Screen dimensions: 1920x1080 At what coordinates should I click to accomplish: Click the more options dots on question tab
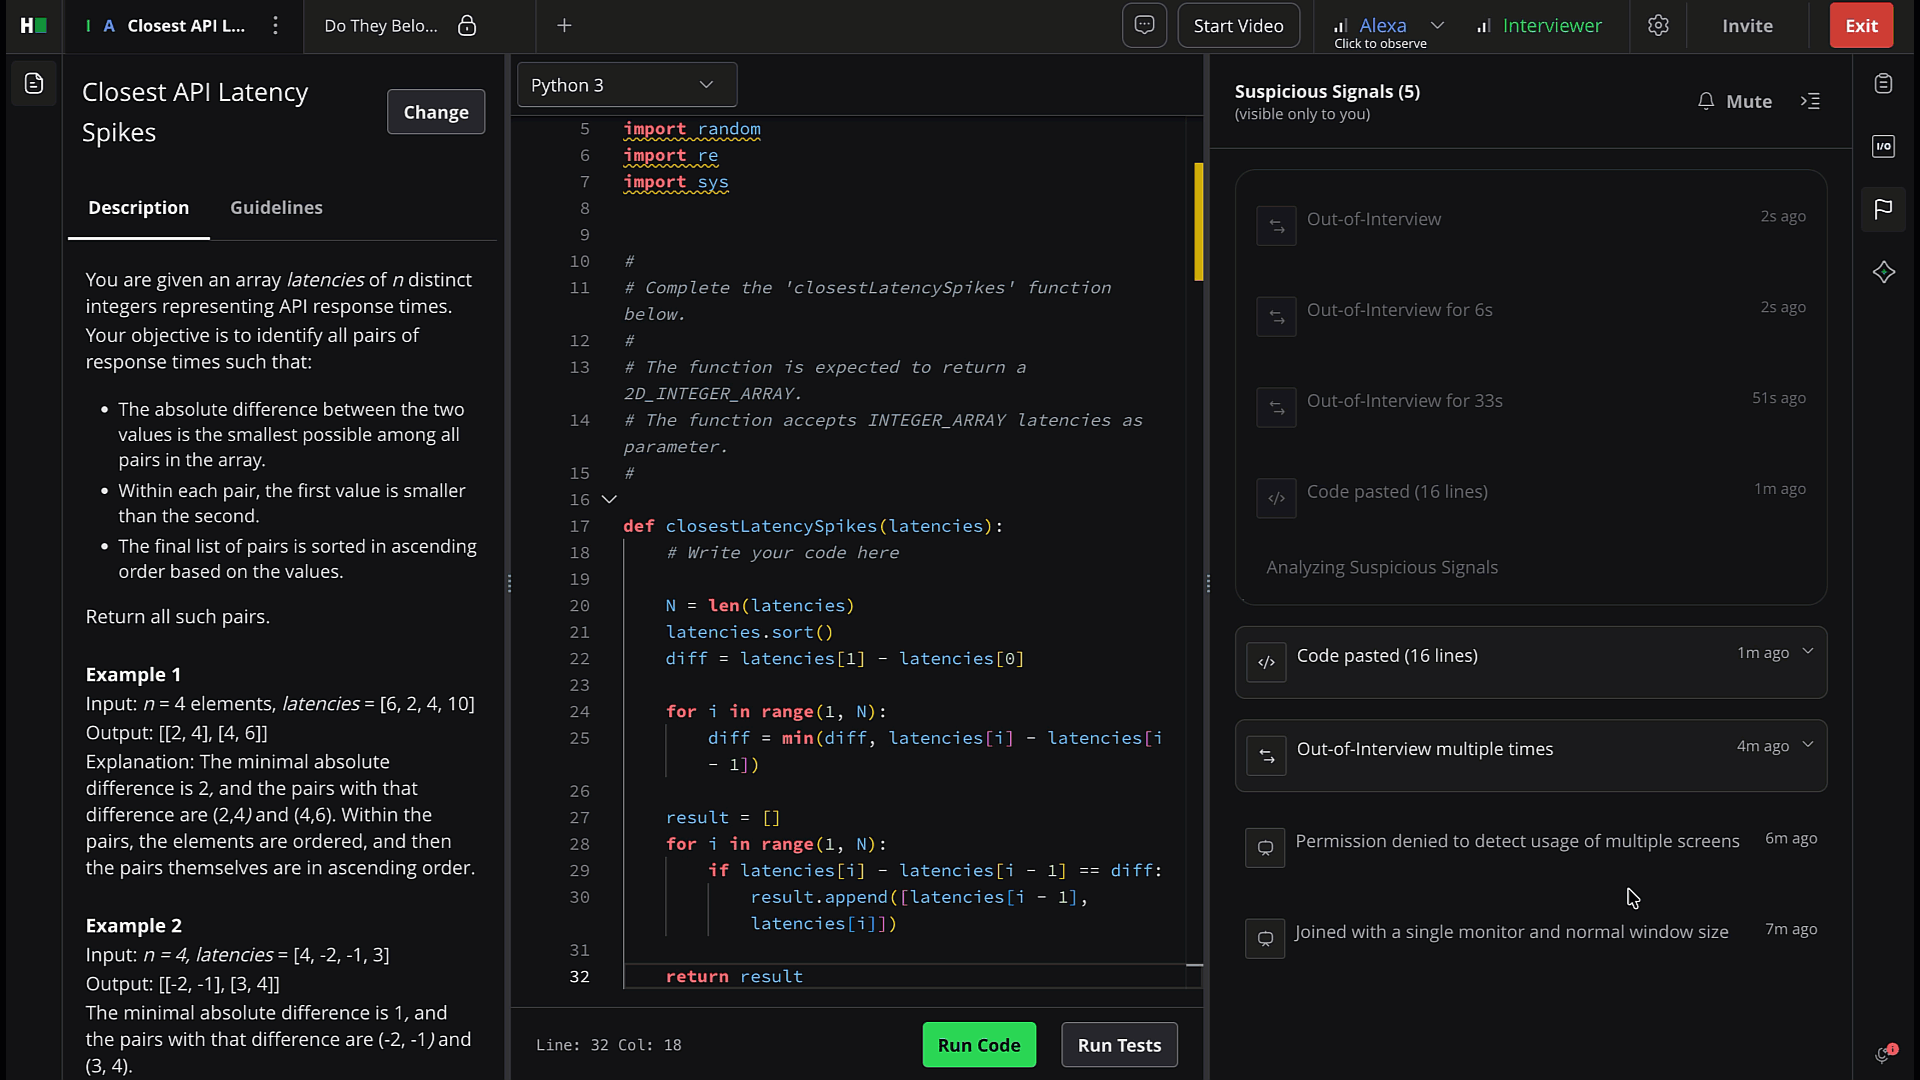point(276,25)
